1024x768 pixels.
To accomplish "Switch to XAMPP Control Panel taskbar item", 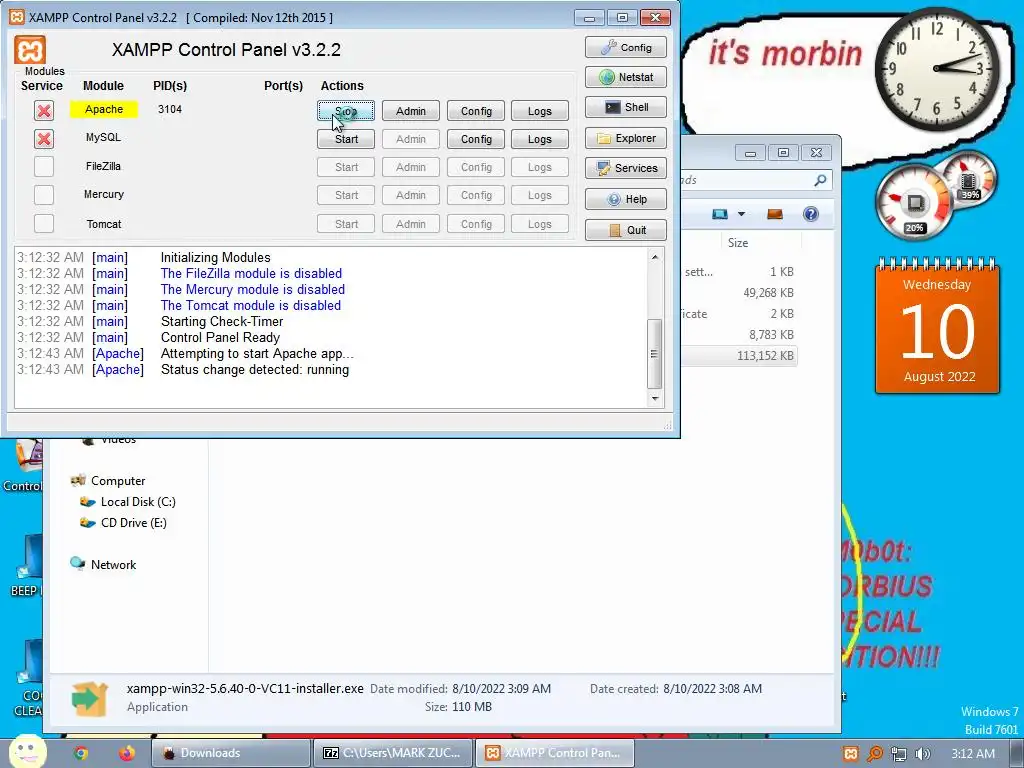I will pos(554,753).
